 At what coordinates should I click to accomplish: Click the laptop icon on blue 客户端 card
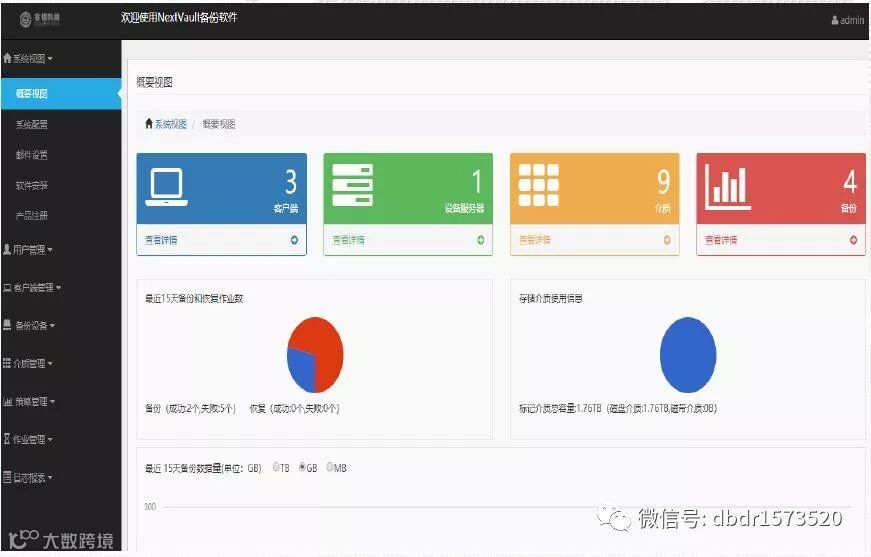point(166,187)
